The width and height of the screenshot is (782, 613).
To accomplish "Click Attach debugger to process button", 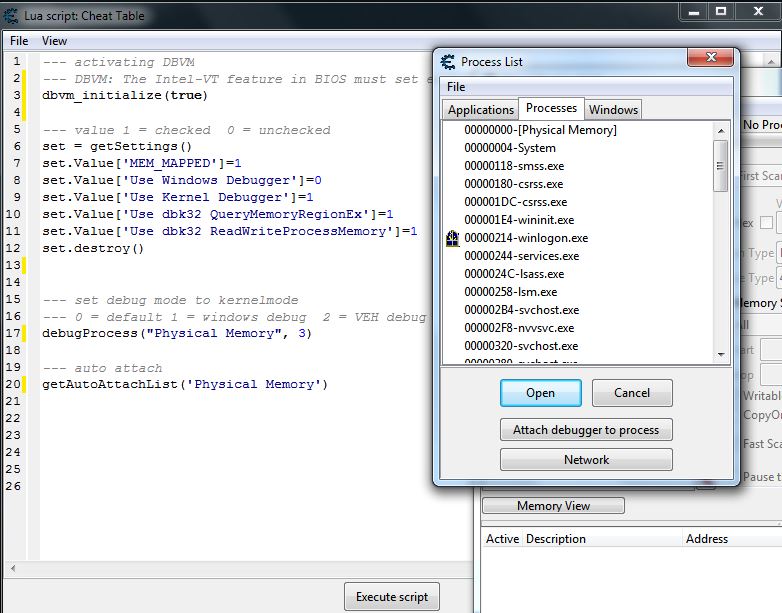I will 586,430.
